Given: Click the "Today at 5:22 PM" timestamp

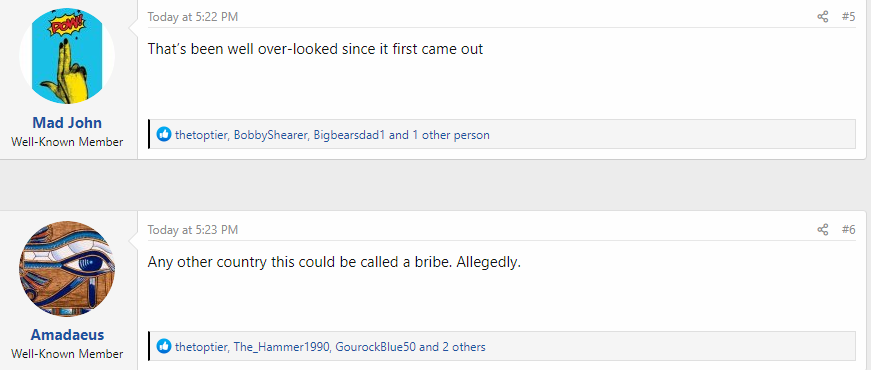Looking at the screenshot, I should coord(193,17).
